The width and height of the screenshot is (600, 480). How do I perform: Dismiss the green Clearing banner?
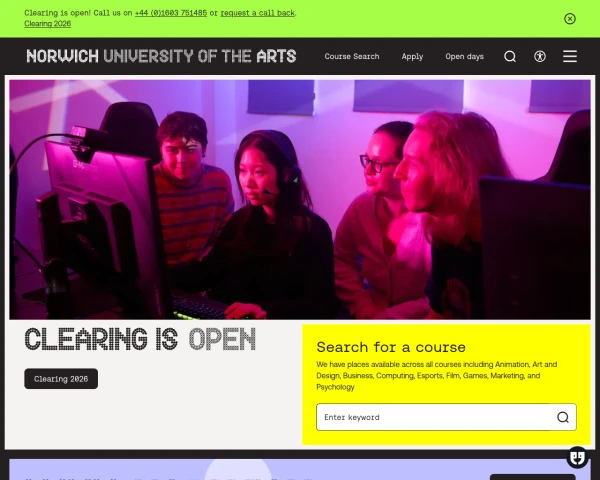[x=570, y=19]
